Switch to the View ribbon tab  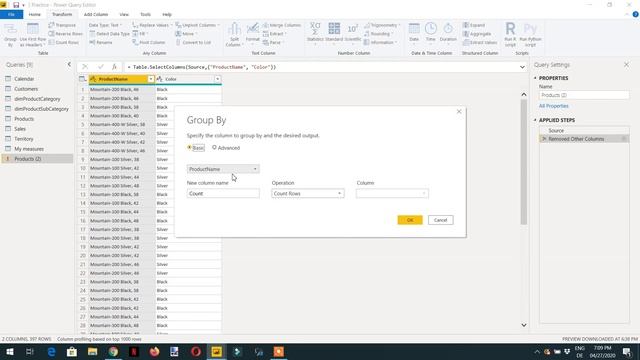coord(124,14)
